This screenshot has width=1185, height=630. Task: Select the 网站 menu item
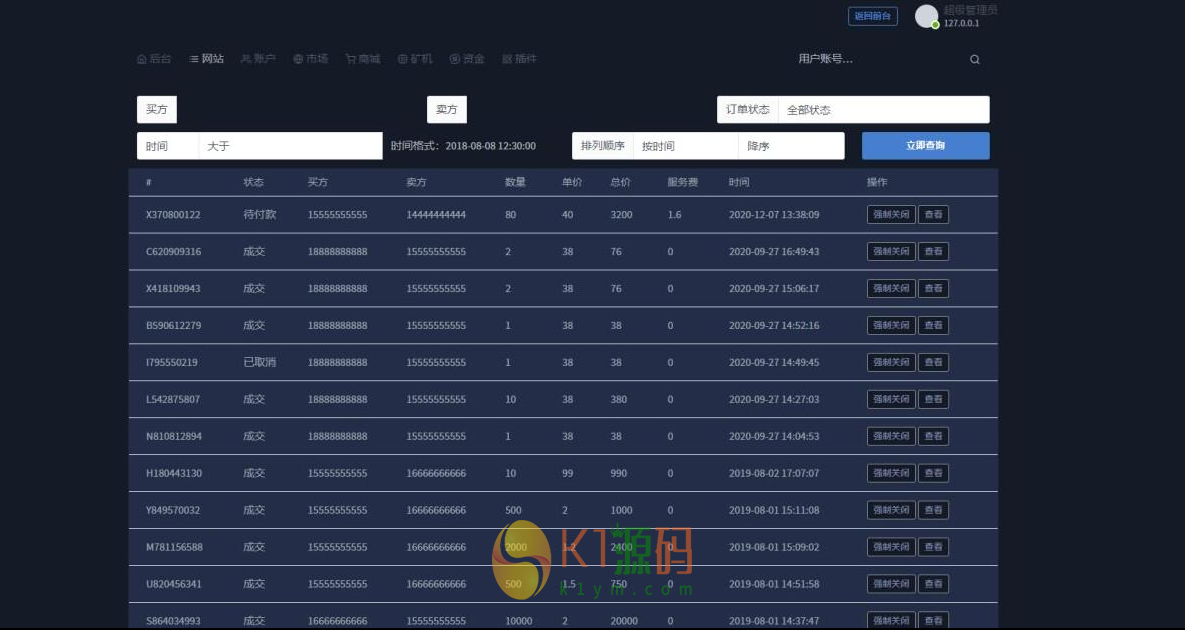[207, 59]
